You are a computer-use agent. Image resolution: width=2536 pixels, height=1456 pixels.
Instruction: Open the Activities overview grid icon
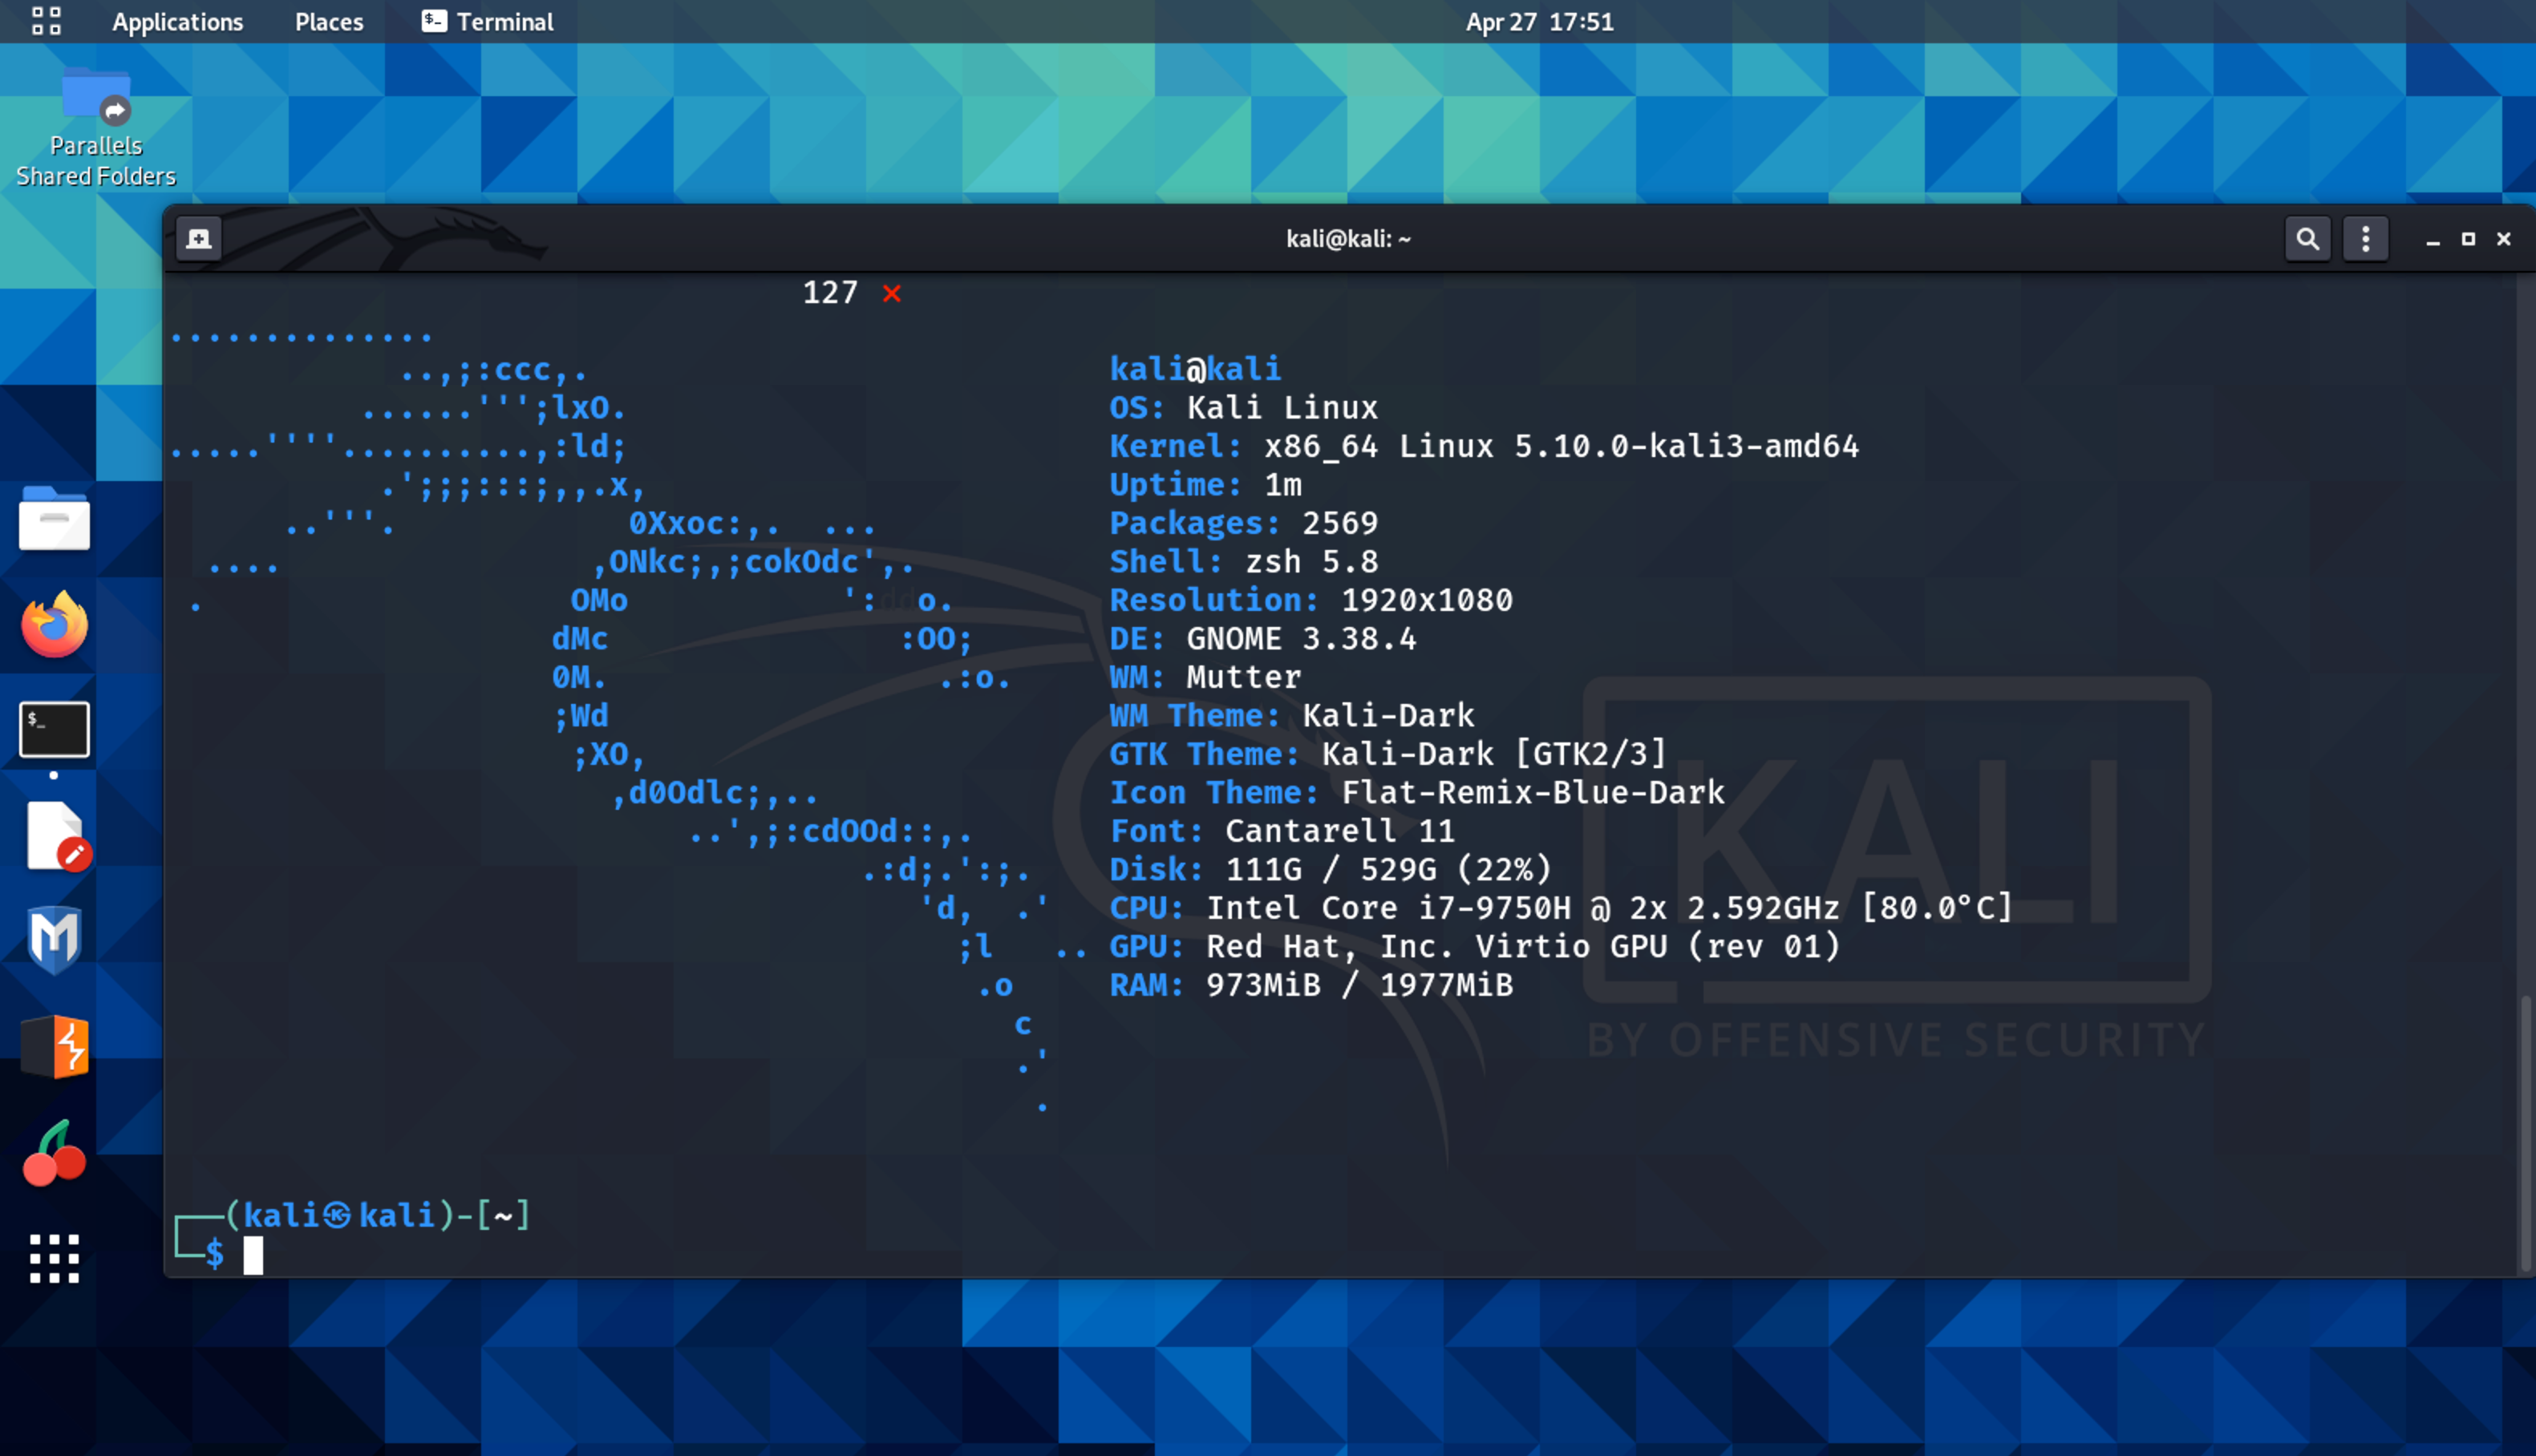[46, 21]
